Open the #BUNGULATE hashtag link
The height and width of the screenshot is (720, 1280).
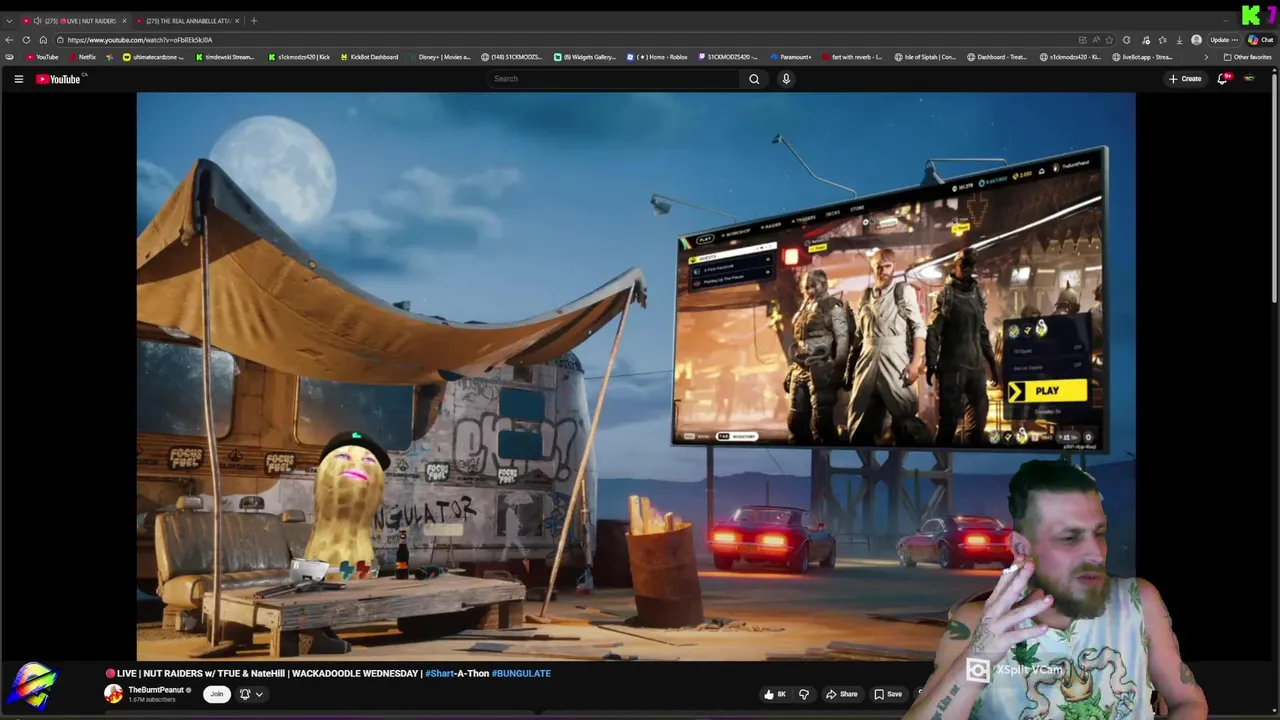click(x=521, y=674)
